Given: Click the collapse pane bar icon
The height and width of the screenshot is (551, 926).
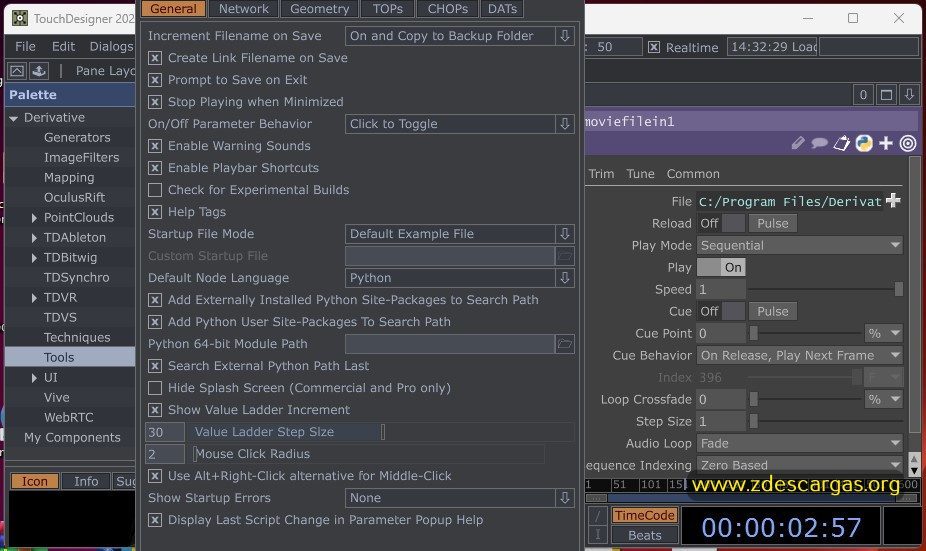Looking at the screenshot, I should (x=17, y=71).
